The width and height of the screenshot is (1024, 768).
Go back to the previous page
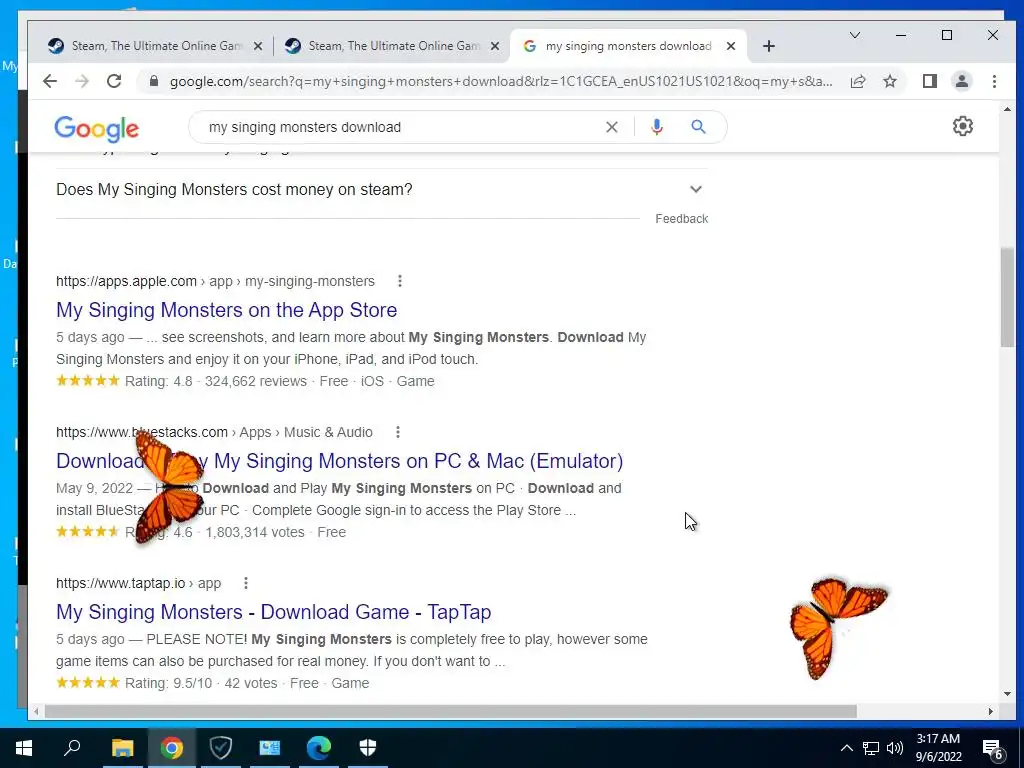tap(50, 81)
